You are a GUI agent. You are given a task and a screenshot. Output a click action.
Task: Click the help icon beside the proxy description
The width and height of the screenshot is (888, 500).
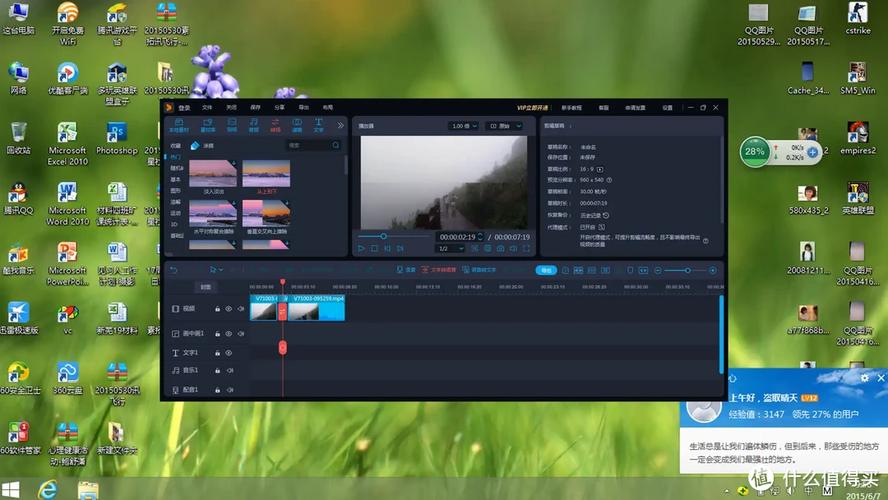(706, 241)
